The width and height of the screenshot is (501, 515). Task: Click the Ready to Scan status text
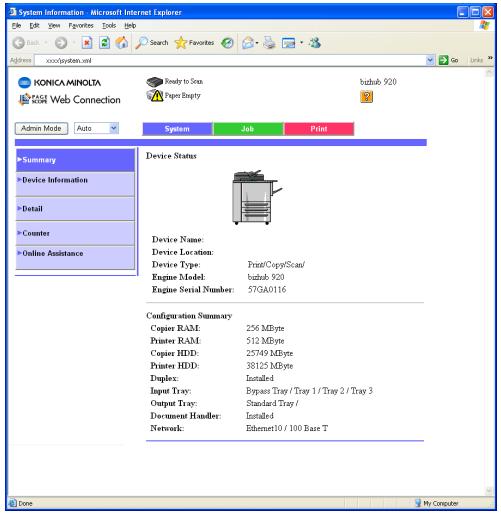point(184,81)
